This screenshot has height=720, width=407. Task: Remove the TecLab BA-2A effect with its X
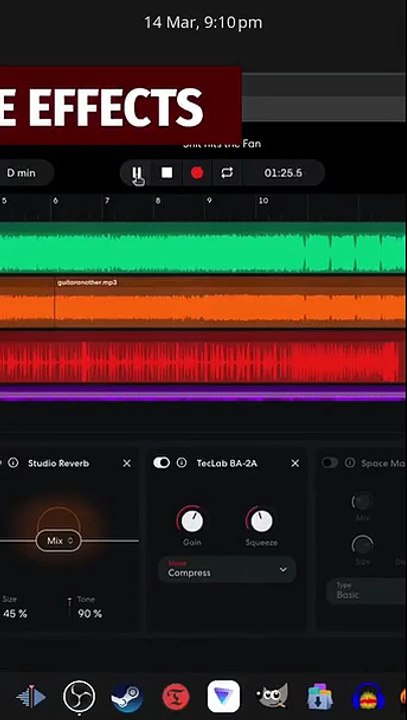[x=295, y=463]
